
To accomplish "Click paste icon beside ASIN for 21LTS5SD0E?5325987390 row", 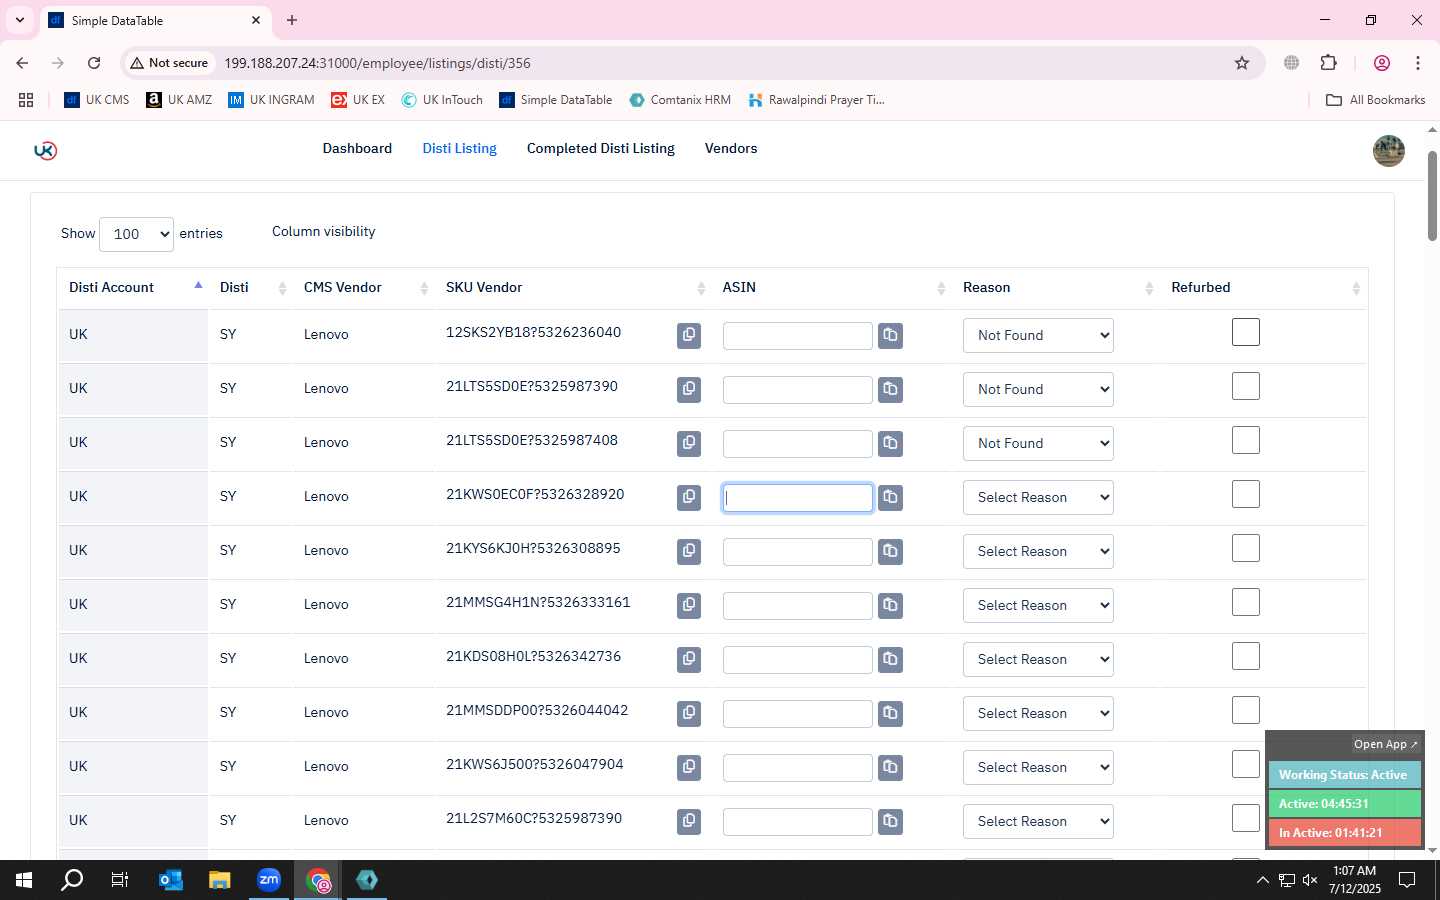I will point(890,390).
